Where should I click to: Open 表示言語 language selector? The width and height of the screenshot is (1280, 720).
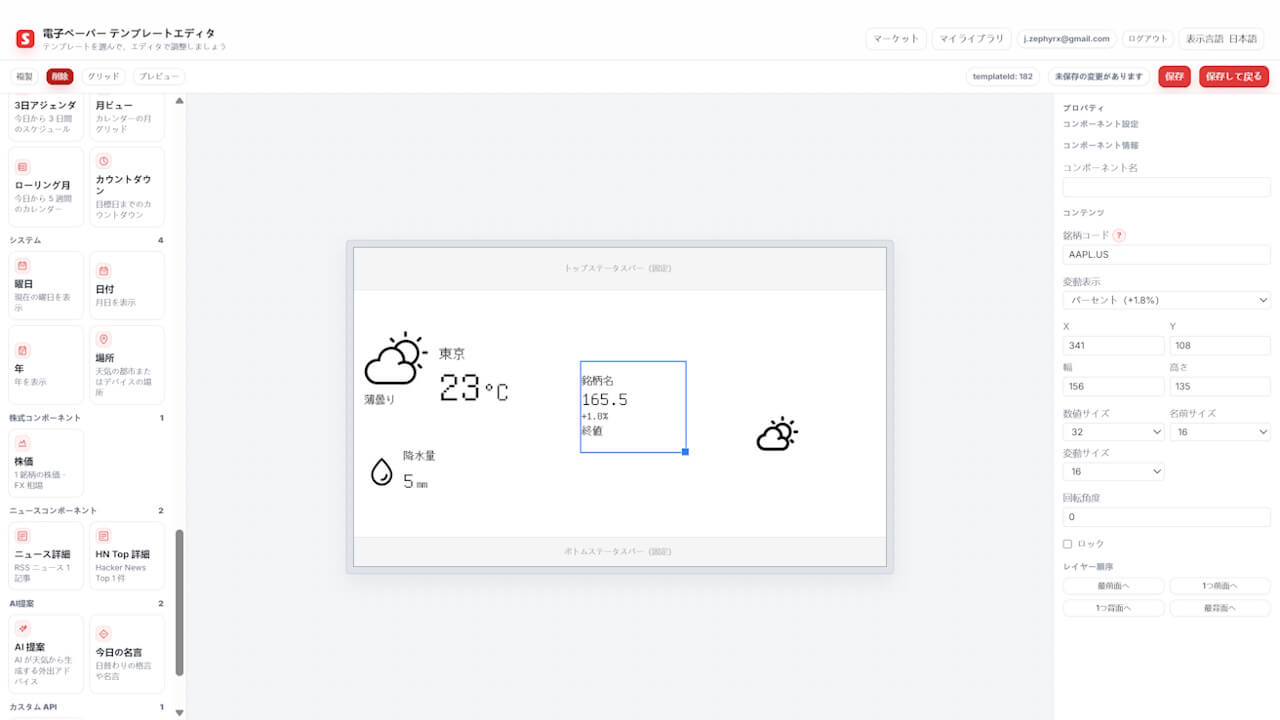[x=1221, y=39]
